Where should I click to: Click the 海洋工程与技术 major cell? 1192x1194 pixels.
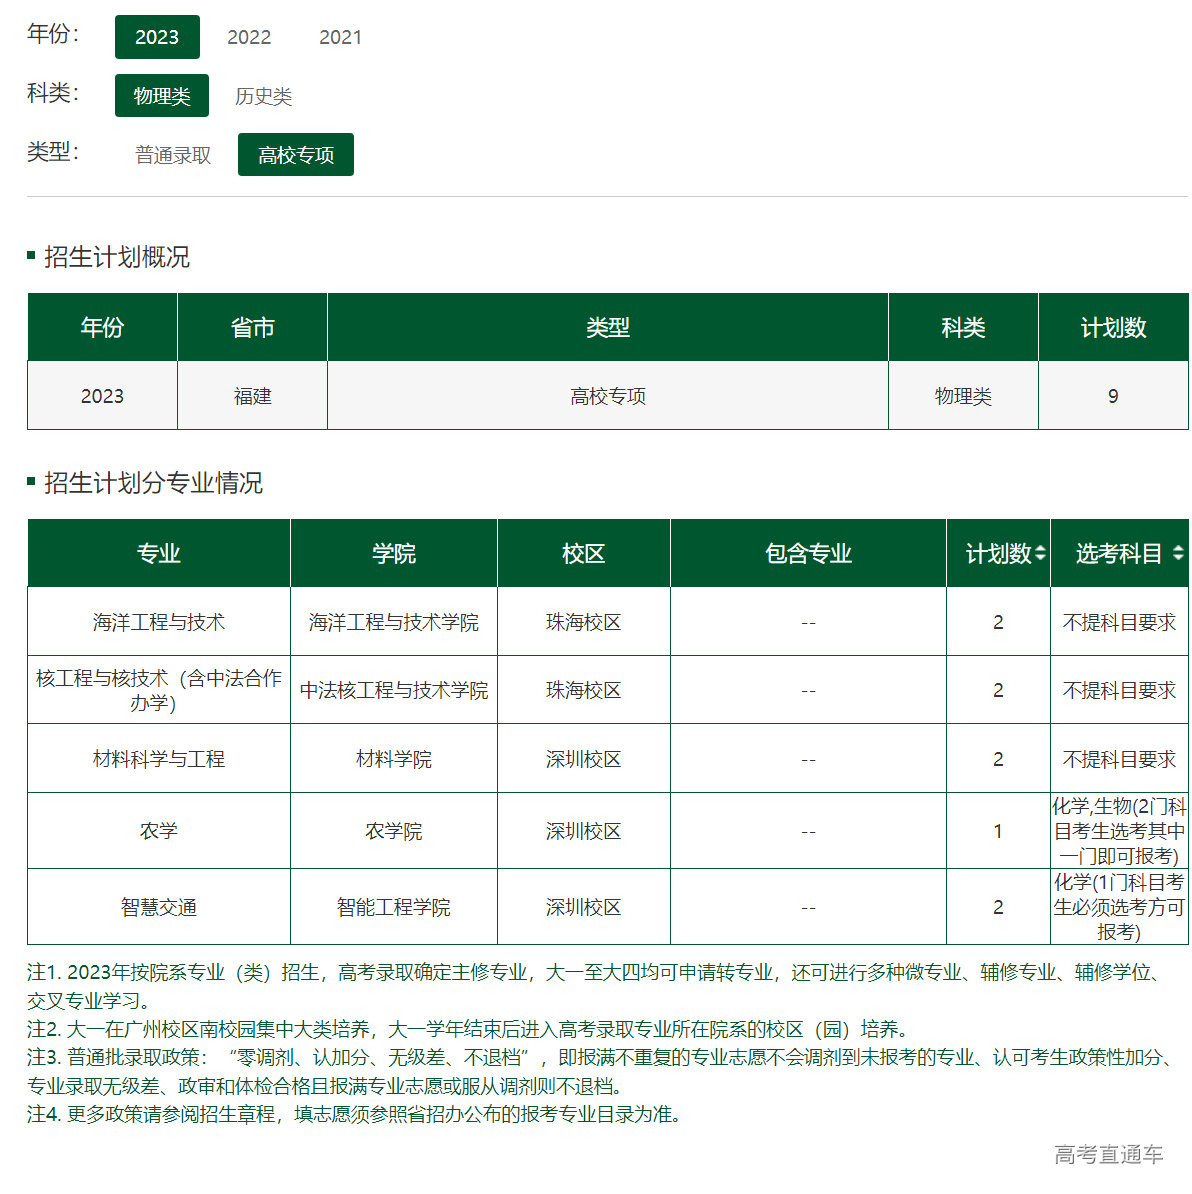pyautogui.click(x=158, y=621)
